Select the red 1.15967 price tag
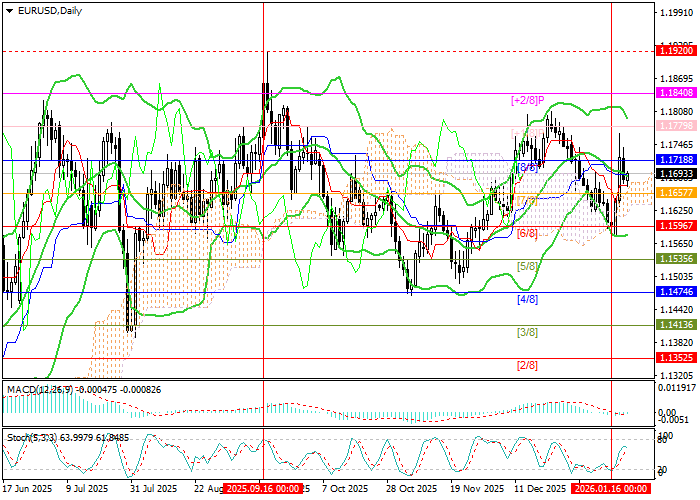The image size is (700, 500). pyautogui.click(x=675, y=226)
